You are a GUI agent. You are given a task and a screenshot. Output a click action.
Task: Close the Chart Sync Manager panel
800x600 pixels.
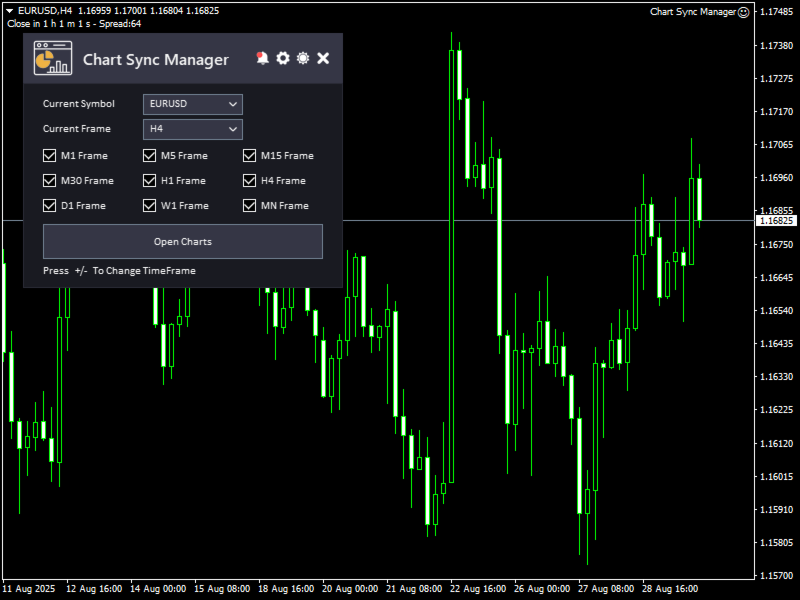click(x=323, y=58)
